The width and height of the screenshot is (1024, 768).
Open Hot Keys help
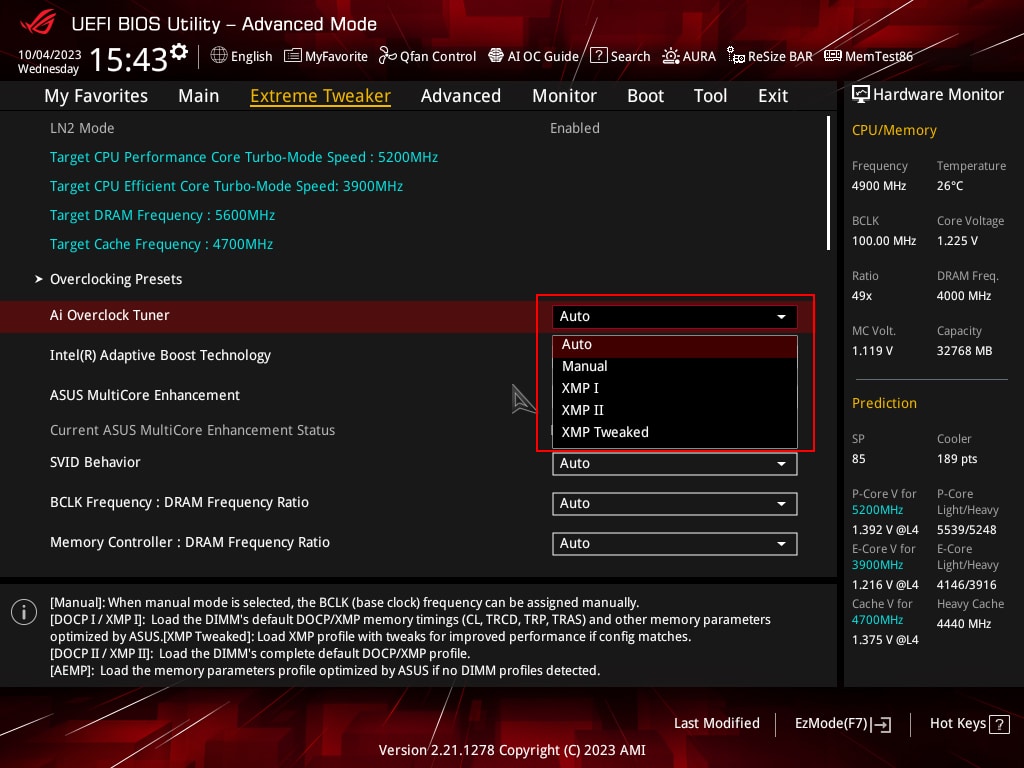969,724
